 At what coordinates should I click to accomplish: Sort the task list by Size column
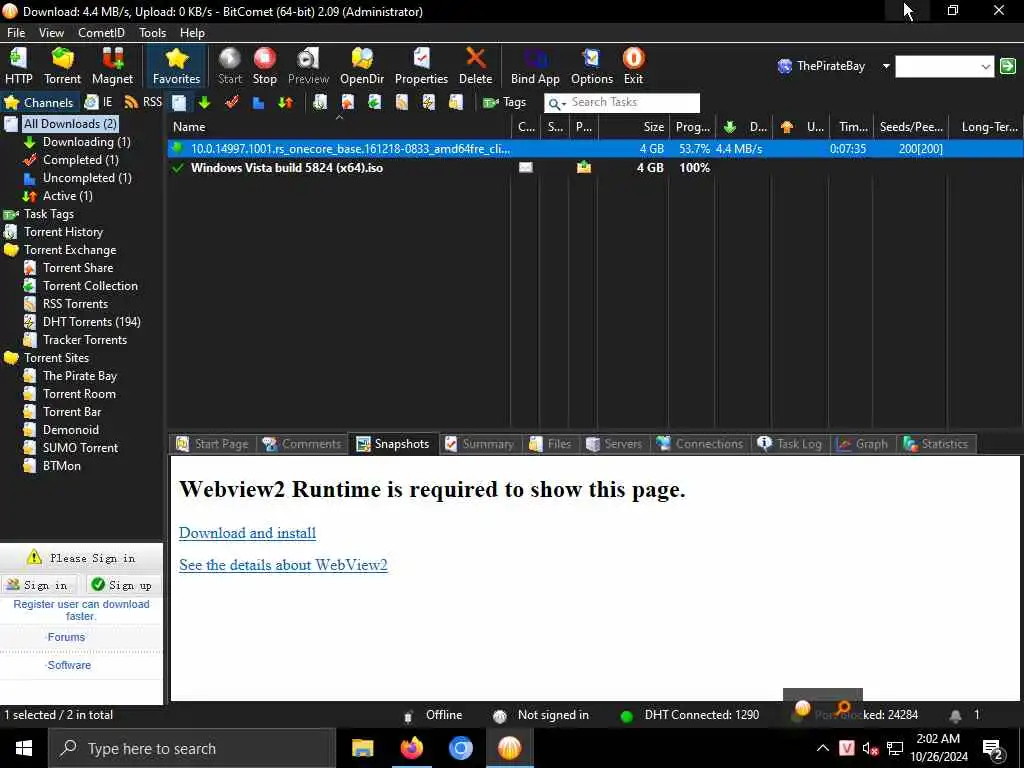[633, 127]
